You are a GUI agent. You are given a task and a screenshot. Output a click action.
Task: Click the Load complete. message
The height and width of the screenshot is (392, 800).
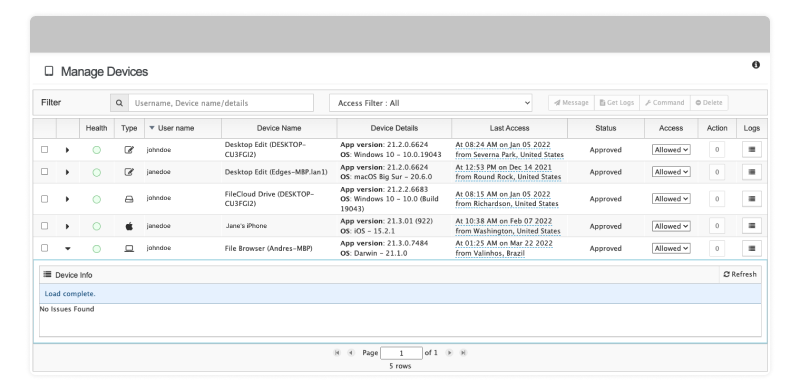click(x=70, y=294)
